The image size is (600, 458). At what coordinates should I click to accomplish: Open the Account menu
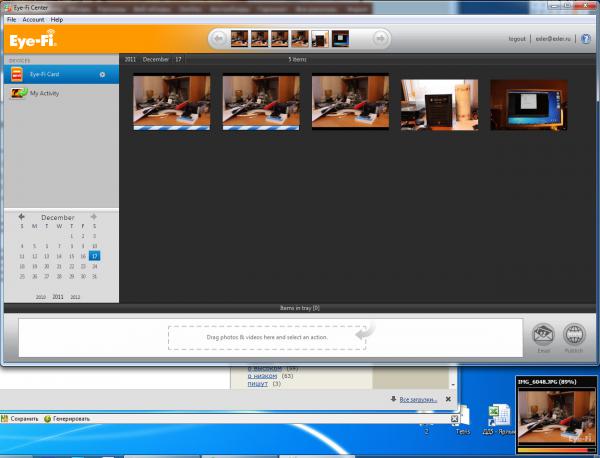coord(33,20)
